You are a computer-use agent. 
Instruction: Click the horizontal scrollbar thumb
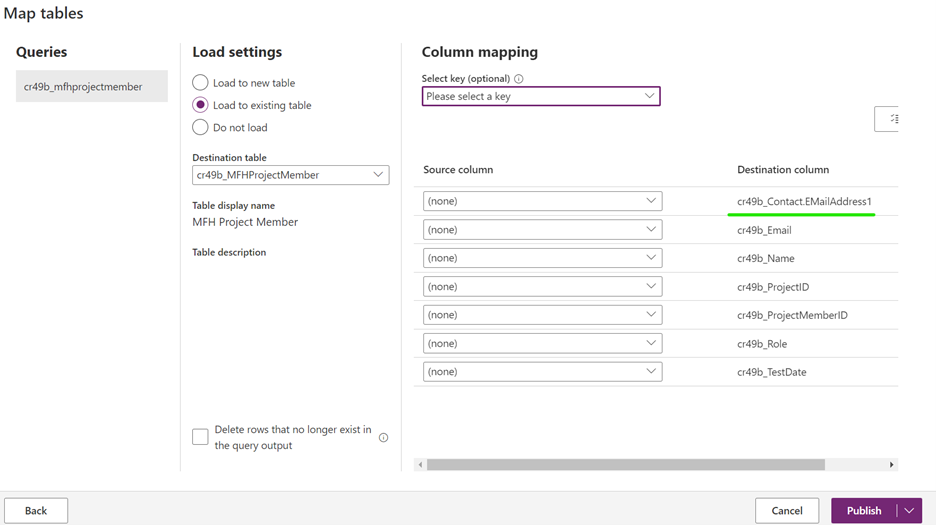pos(625,465)
